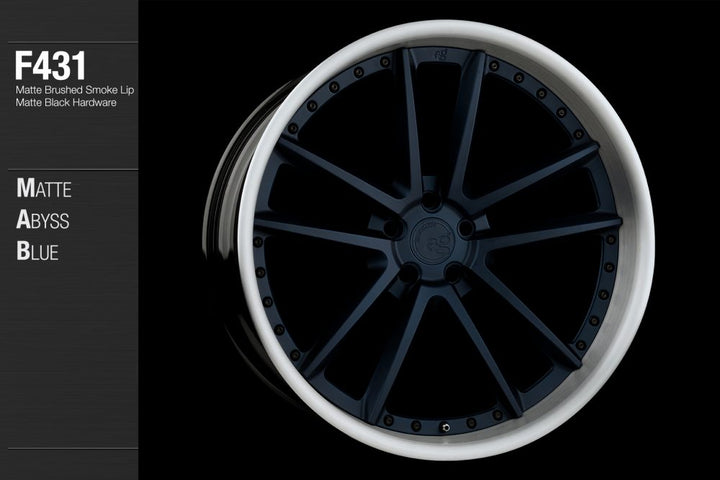Select the F431 model title
The image size is (720, 480).
(x=50, y=68)
